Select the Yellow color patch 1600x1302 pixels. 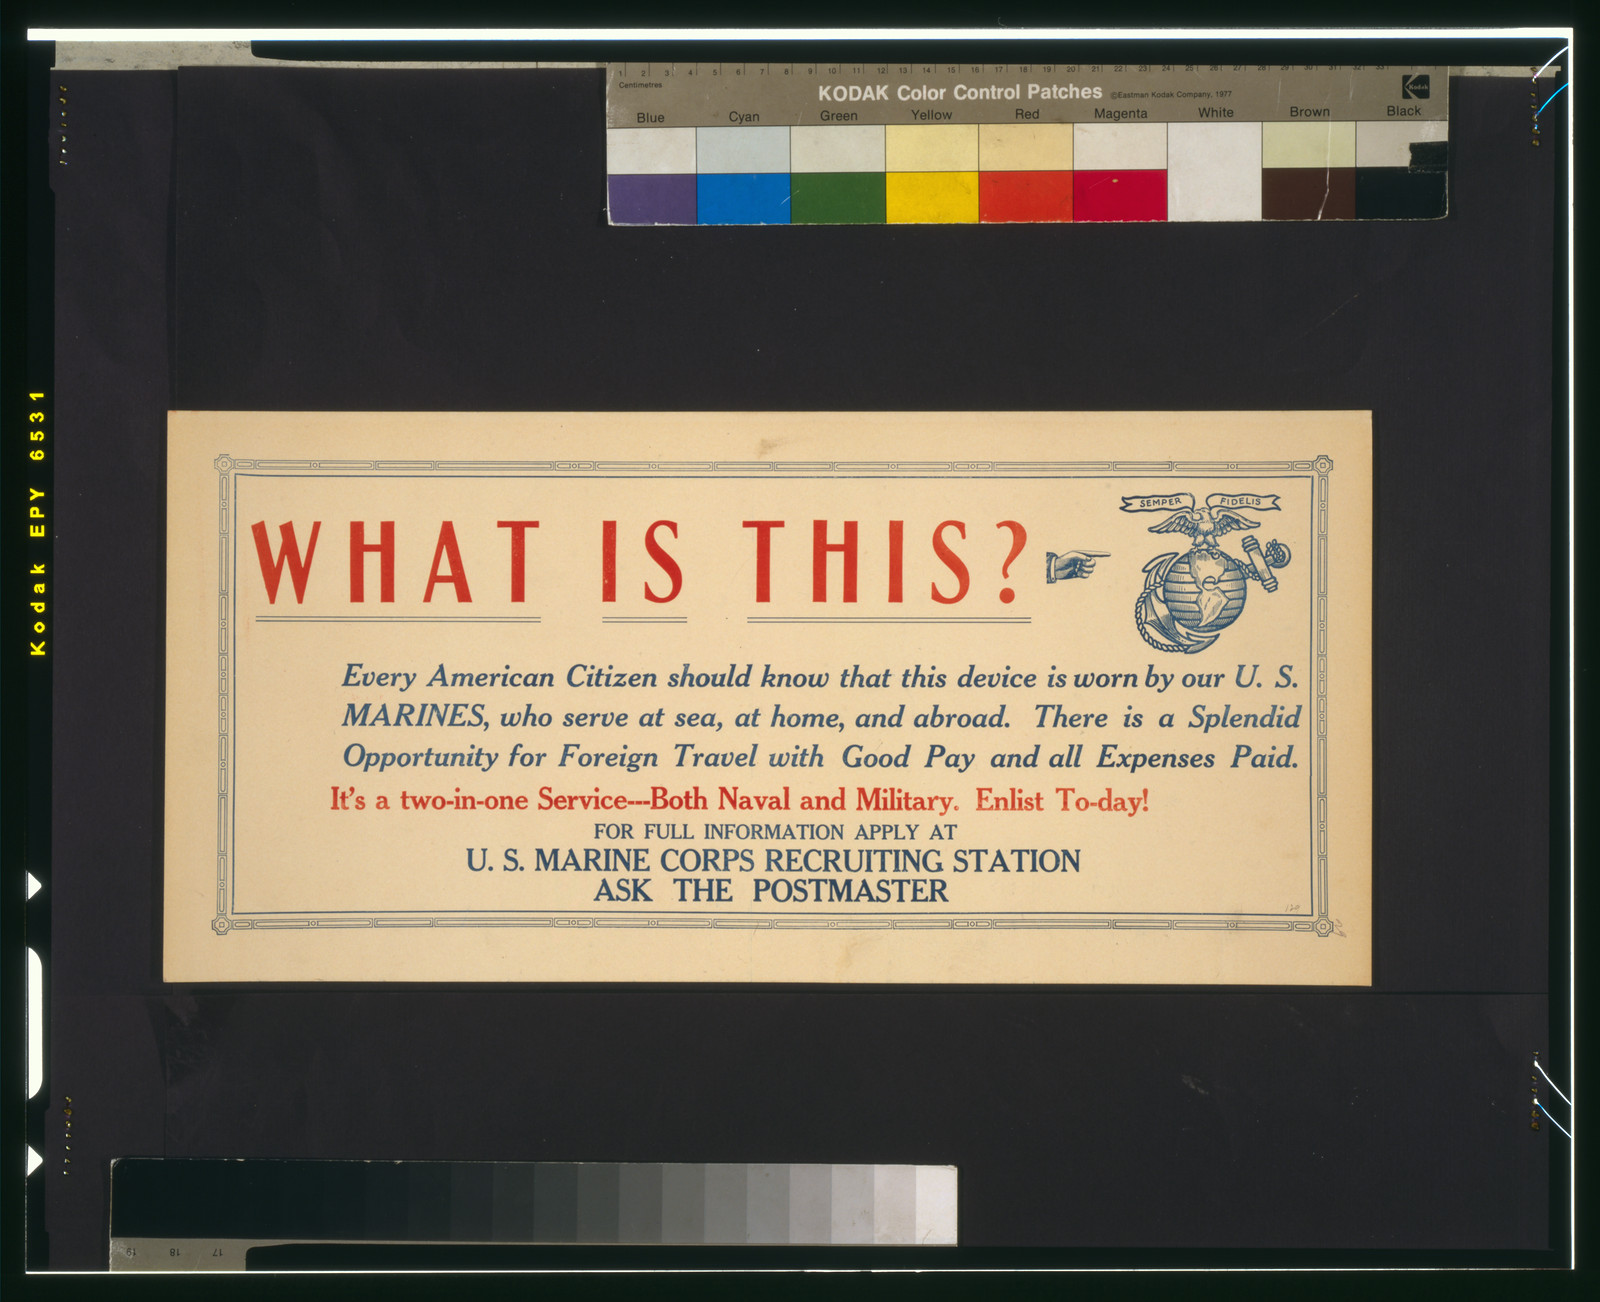tap(932, 196)
